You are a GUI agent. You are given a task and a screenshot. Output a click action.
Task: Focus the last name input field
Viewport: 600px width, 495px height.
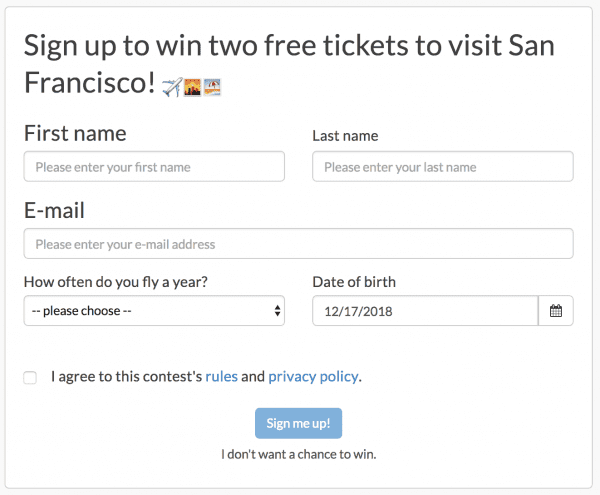pyautogui.click(x=443, y=166)
